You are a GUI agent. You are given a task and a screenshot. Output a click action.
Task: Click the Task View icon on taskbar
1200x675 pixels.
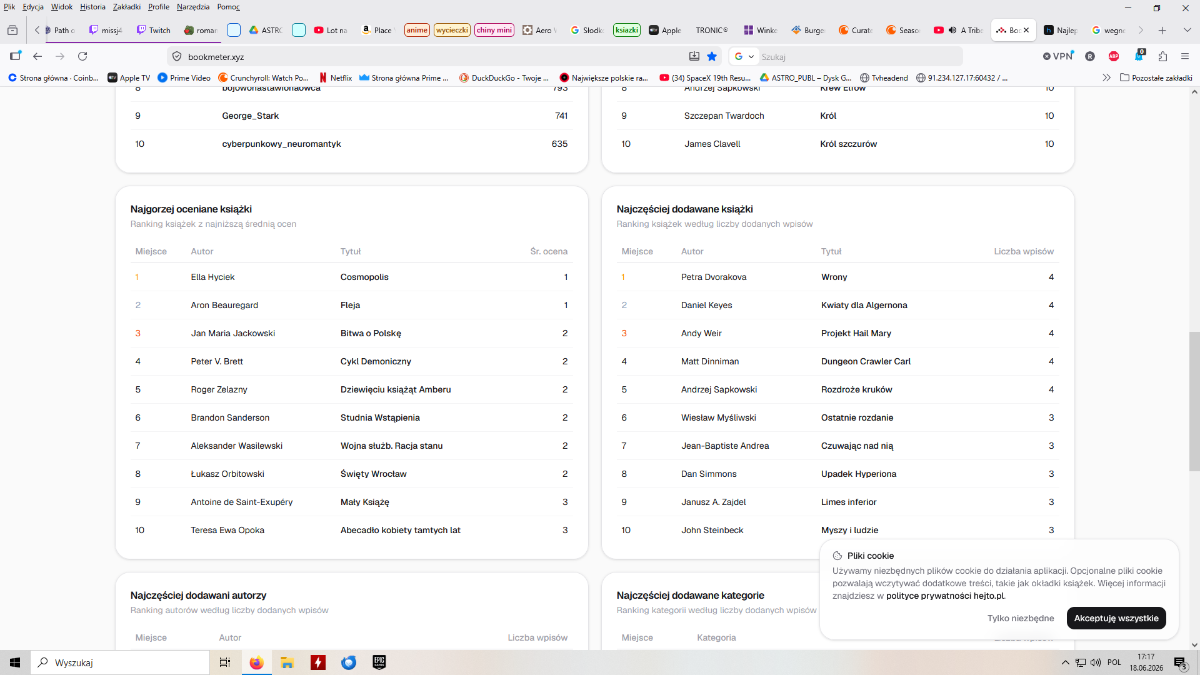225,662
